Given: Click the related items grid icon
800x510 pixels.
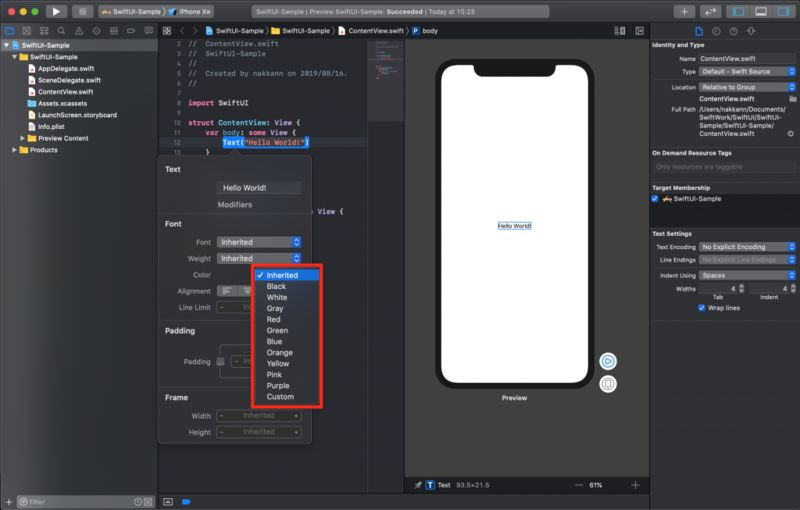Looking at the screenshot, I should click(167, 31).
